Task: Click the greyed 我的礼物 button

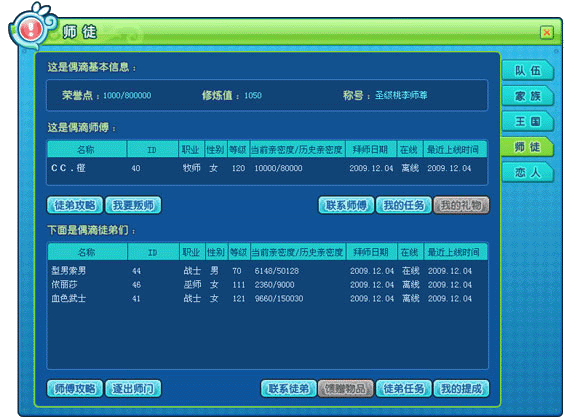Action: 461,205
